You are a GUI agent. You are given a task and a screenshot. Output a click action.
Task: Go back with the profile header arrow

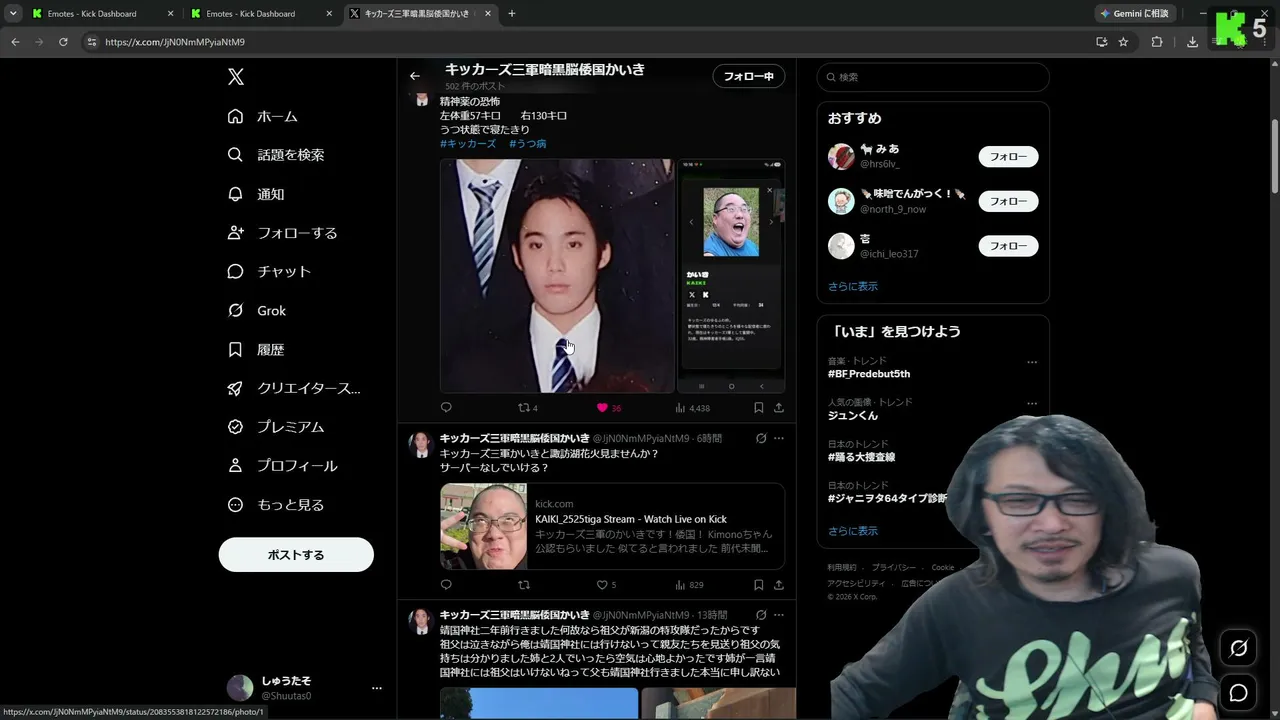415,76
